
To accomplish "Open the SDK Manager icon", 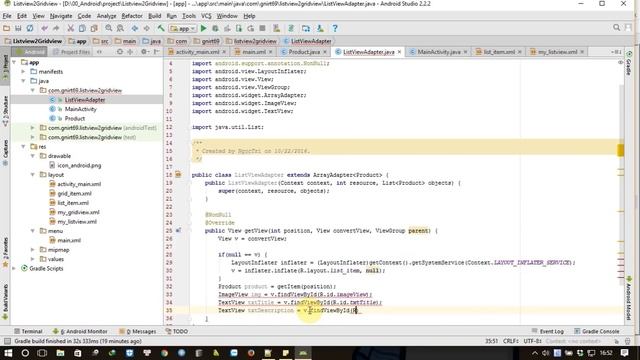I will coord(320,28).
